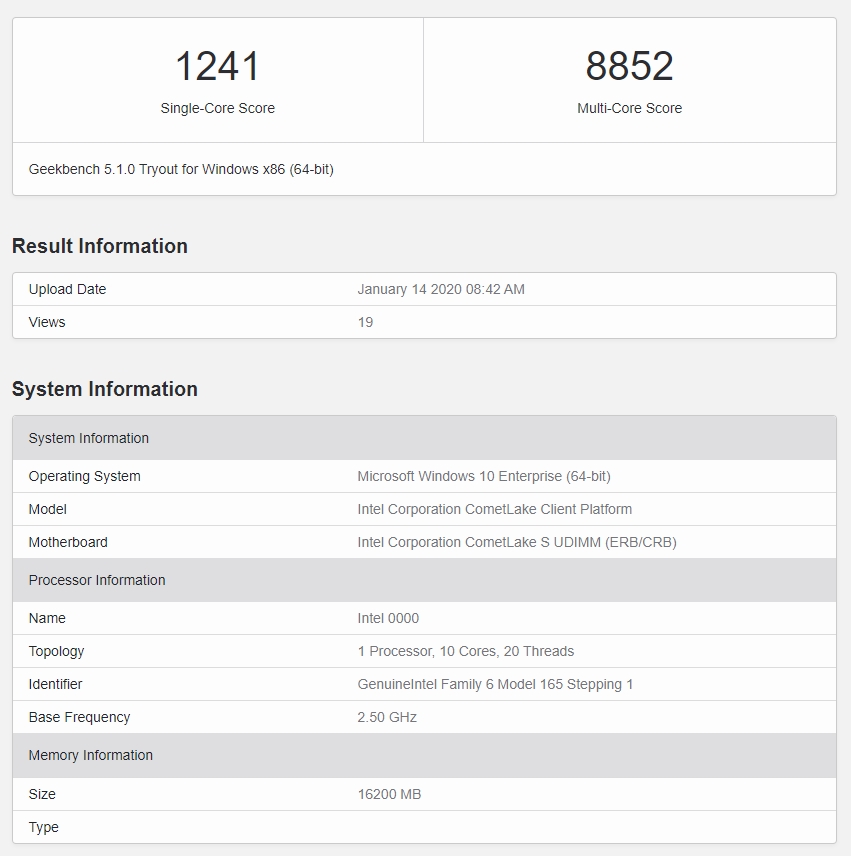
Task: Click the Multi-Core Score value 8852
Action: click(x=629, y=67)
